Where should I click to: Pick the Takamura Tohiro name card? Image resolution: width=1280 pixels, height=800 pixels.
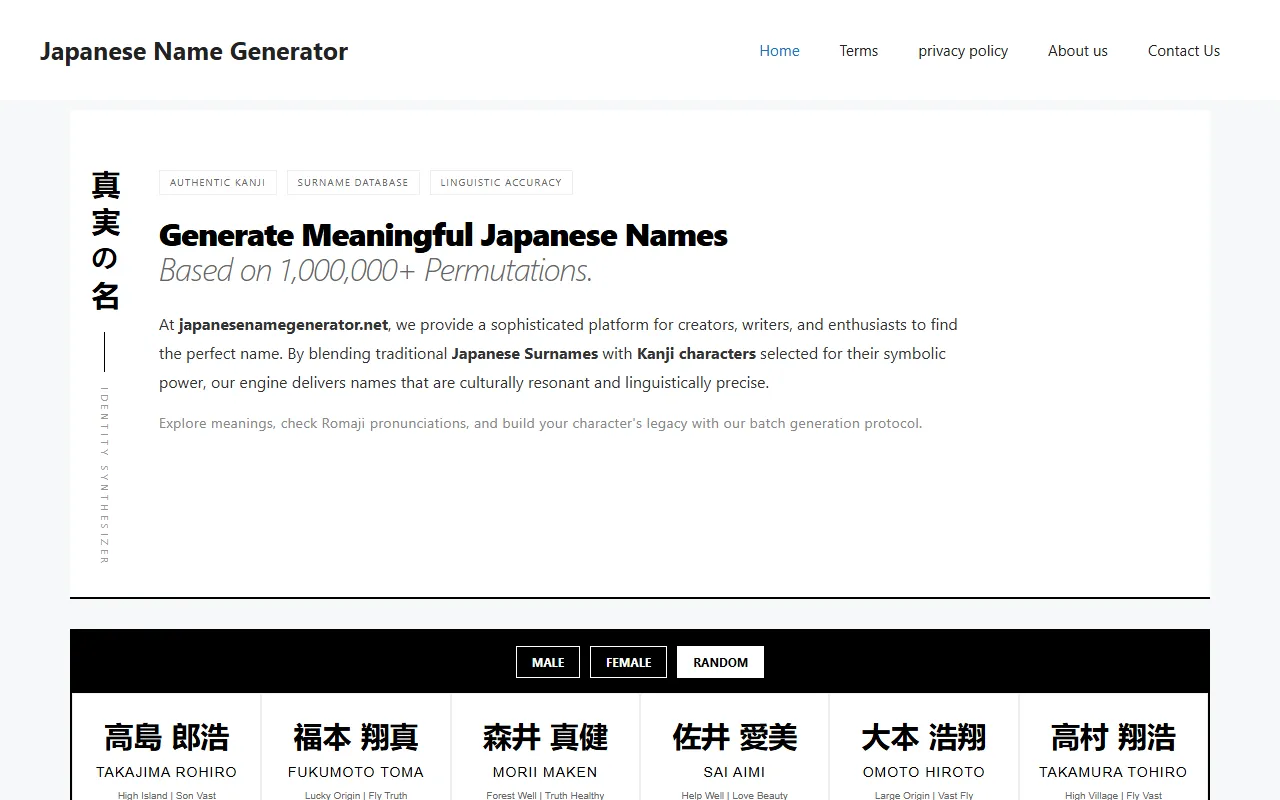[1113, 750]
